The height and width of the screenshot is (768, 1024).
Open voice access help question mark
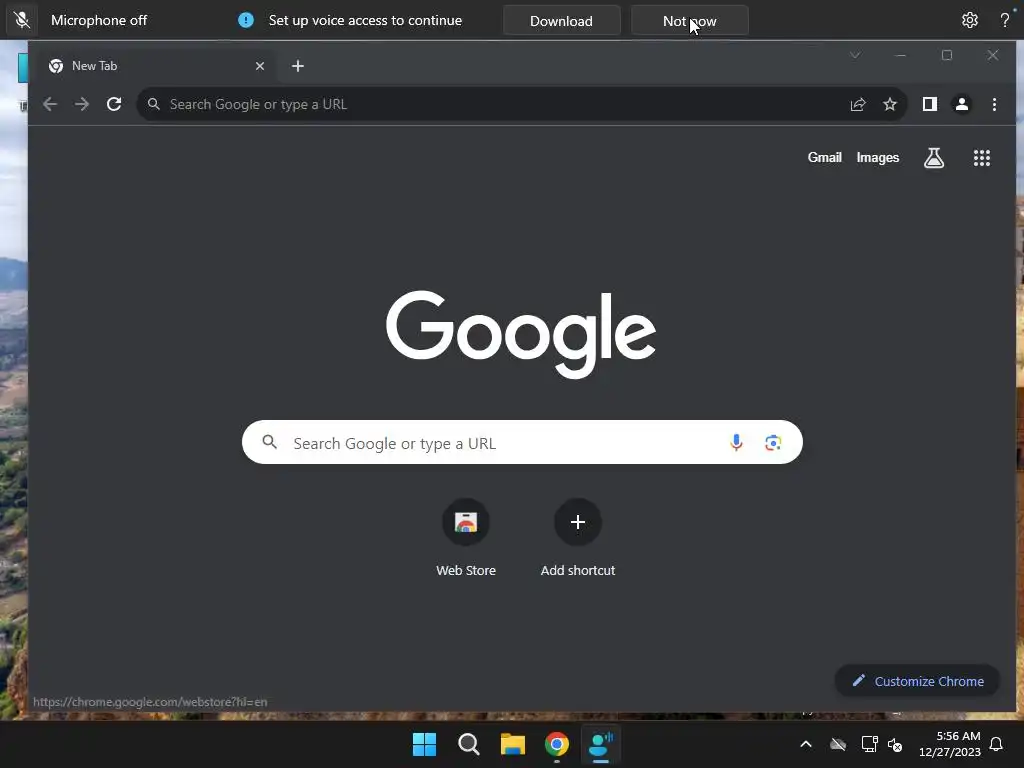1004,20
